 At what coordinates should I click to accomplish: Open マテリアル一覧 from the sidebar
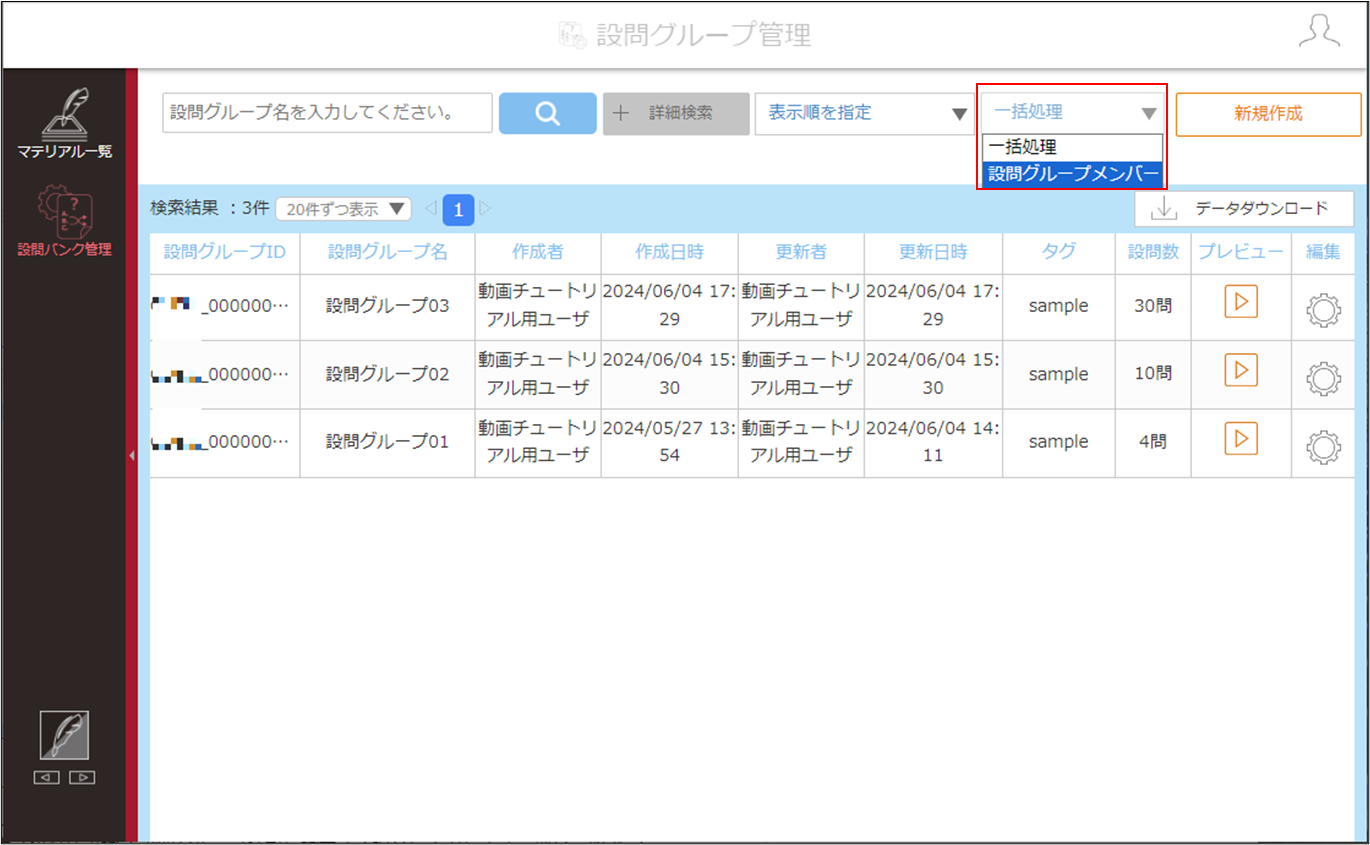click(65, 124)
